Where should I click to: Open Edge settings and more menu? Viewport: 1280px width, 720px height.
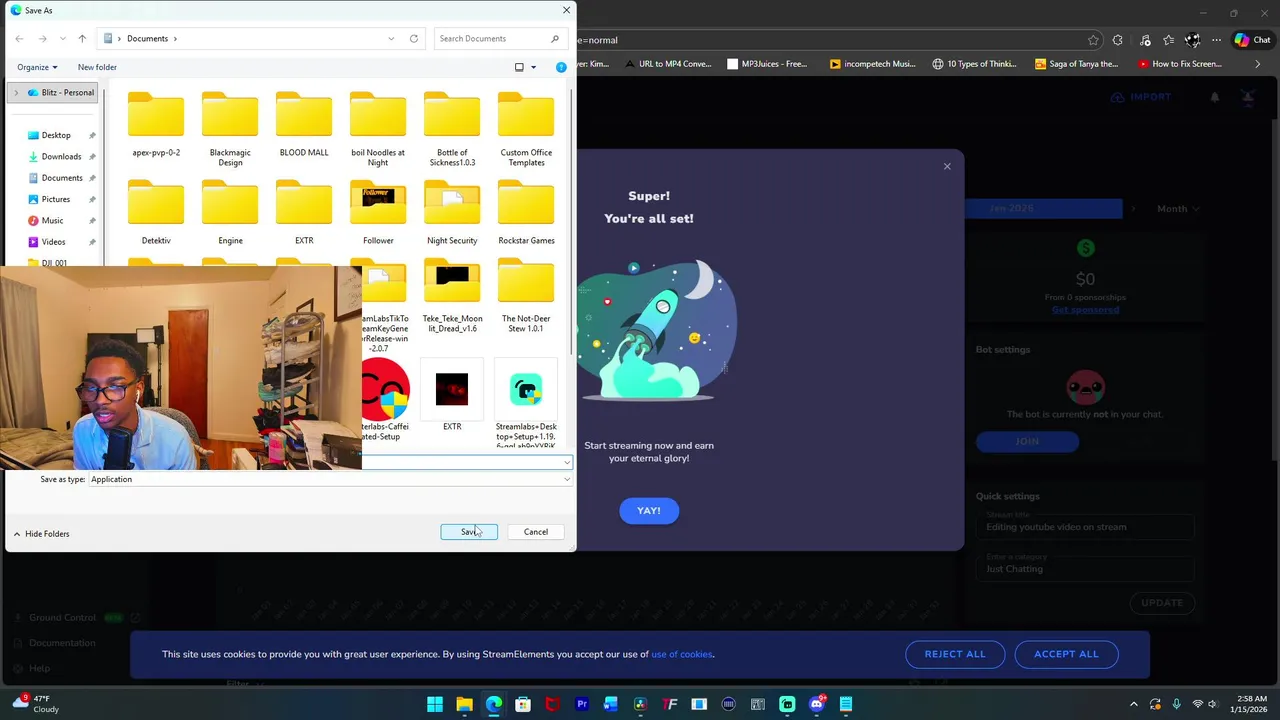(1216, 40)
